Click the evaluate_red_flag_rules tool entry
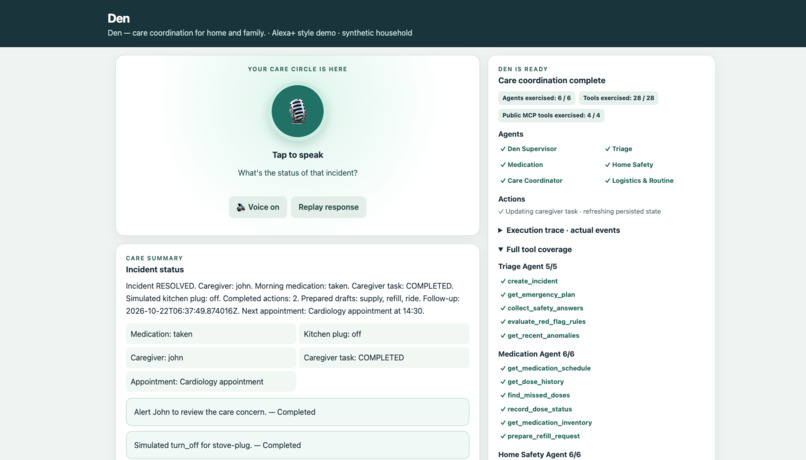The height and width of the screenshot is (460, 806). [x=543, y=321]
